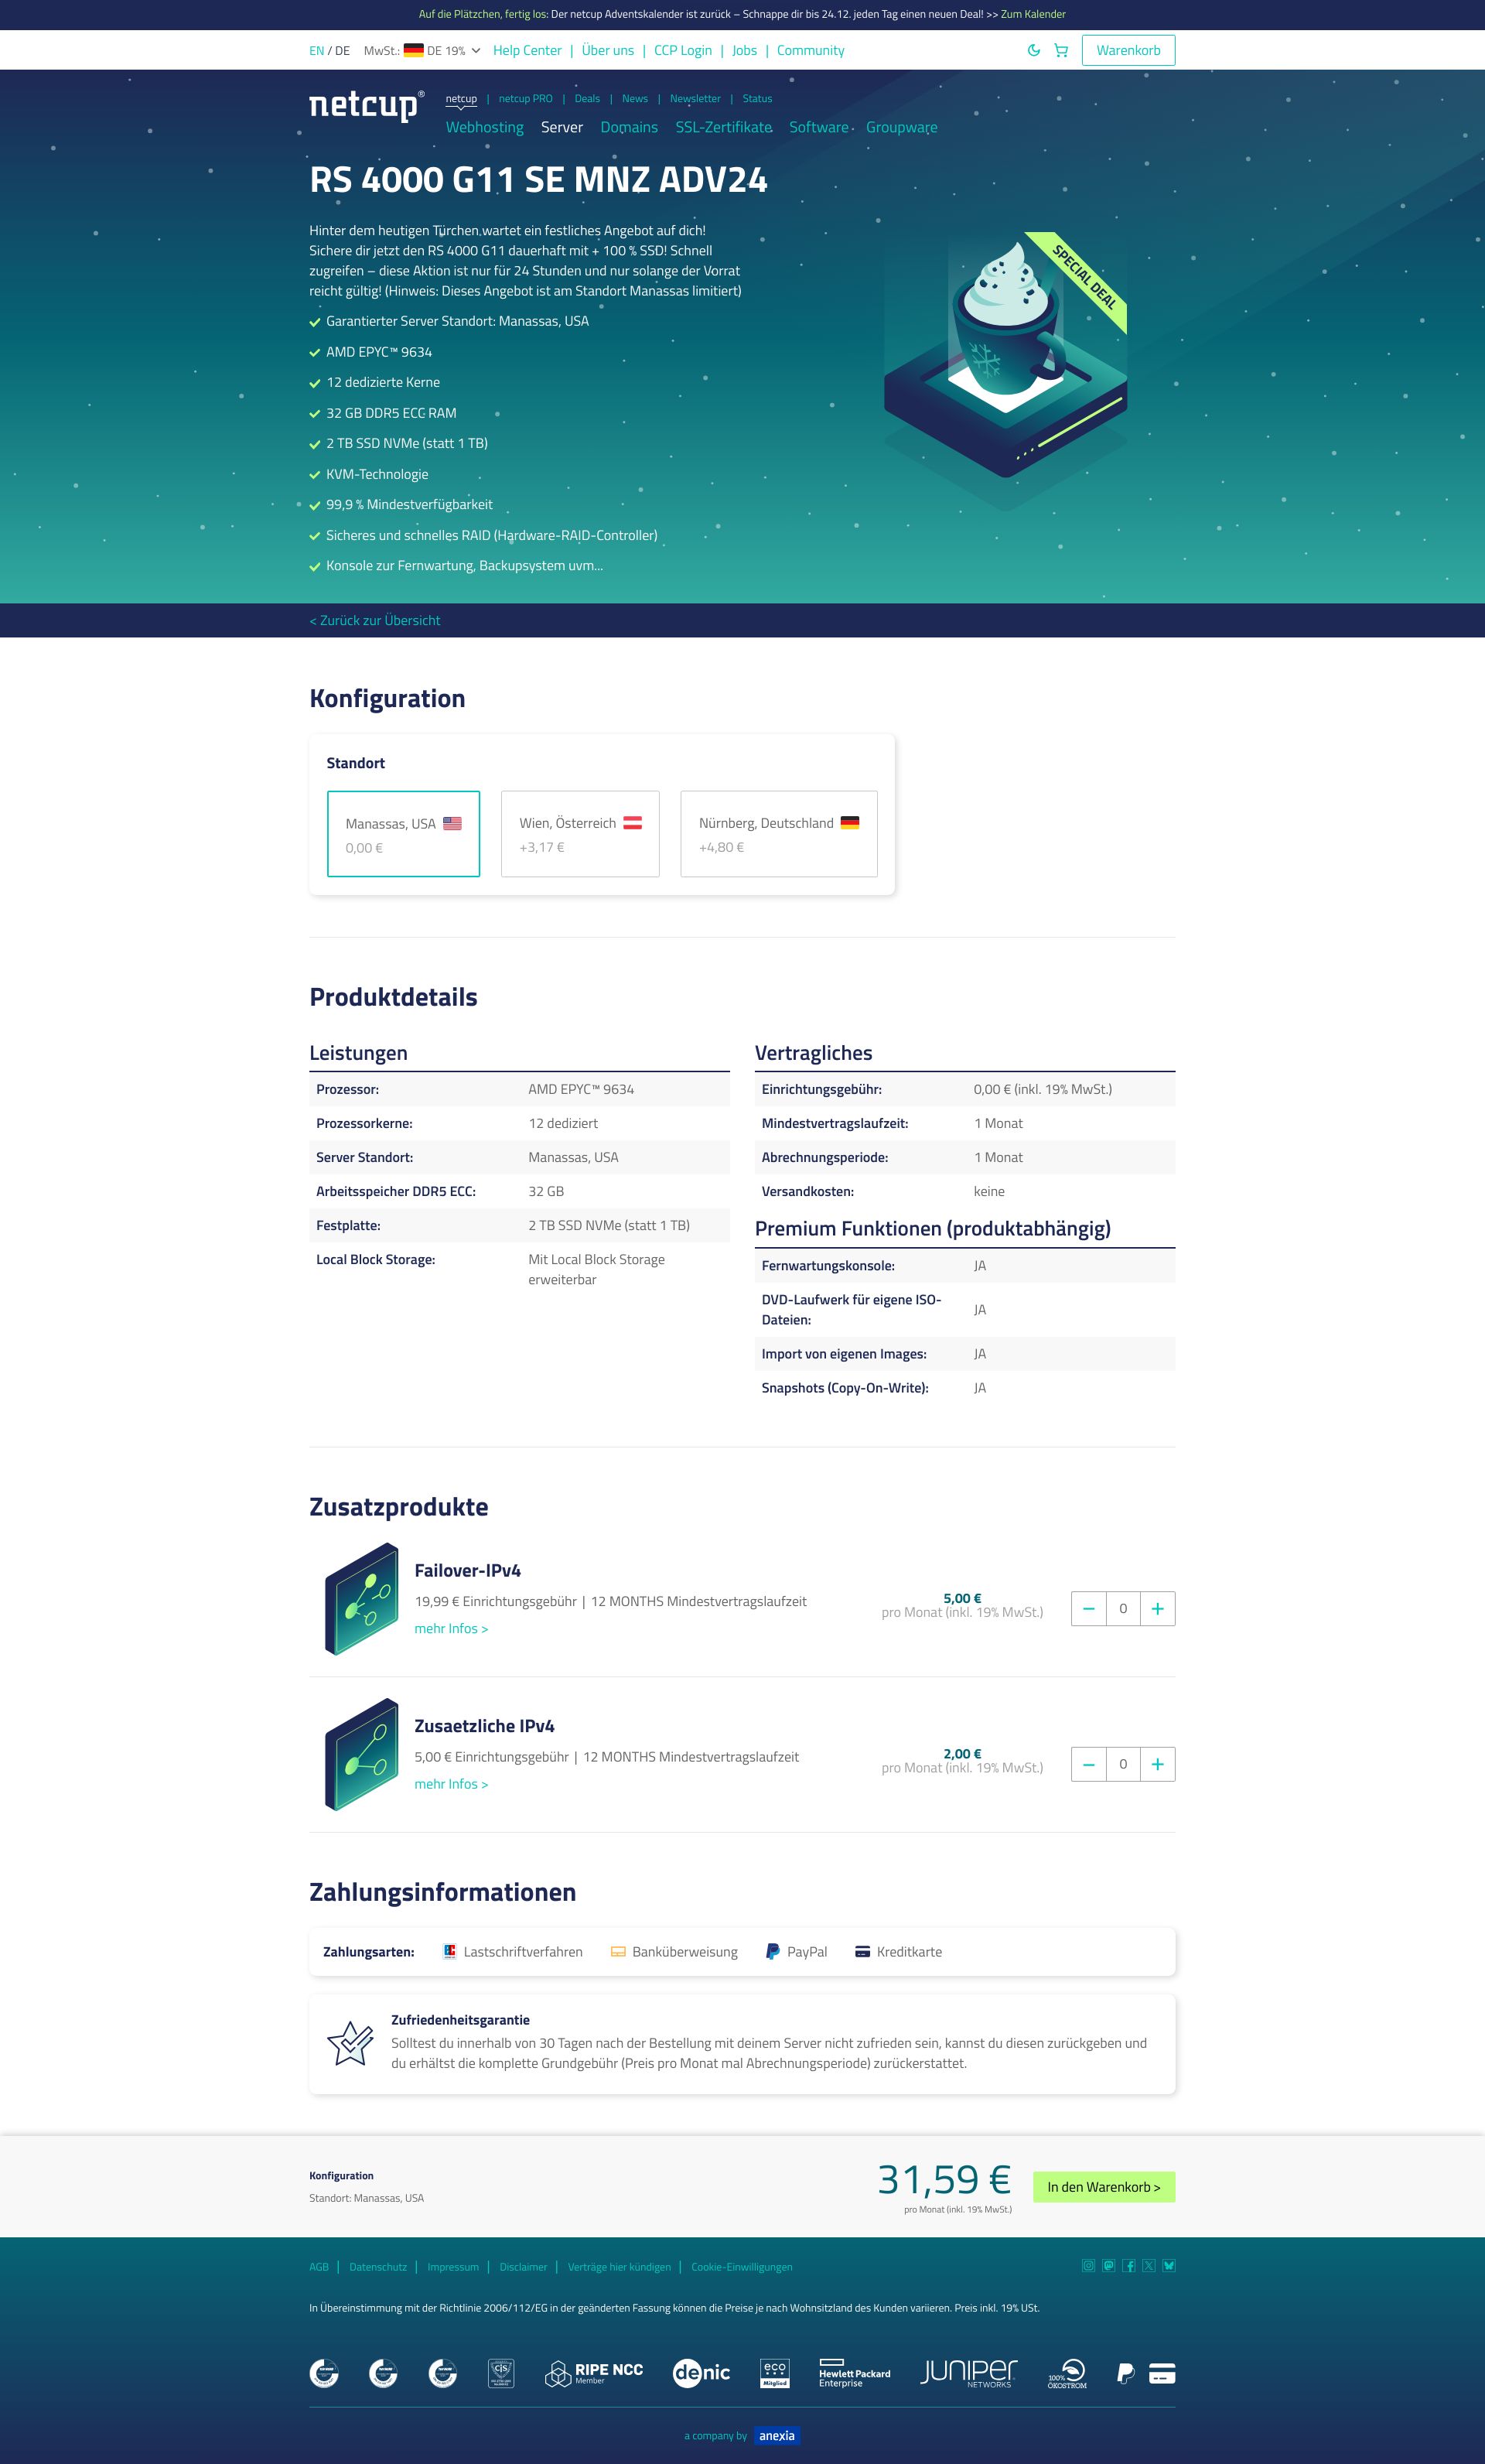Open the Help Center link
The width and height of the screenshot is (1485, 2464).
tap(527, 50)
